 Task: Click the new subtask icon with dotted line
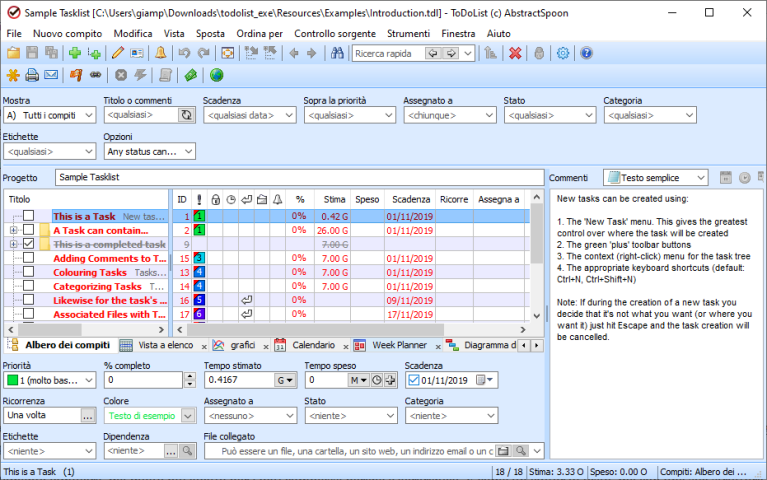coord(94,53)
